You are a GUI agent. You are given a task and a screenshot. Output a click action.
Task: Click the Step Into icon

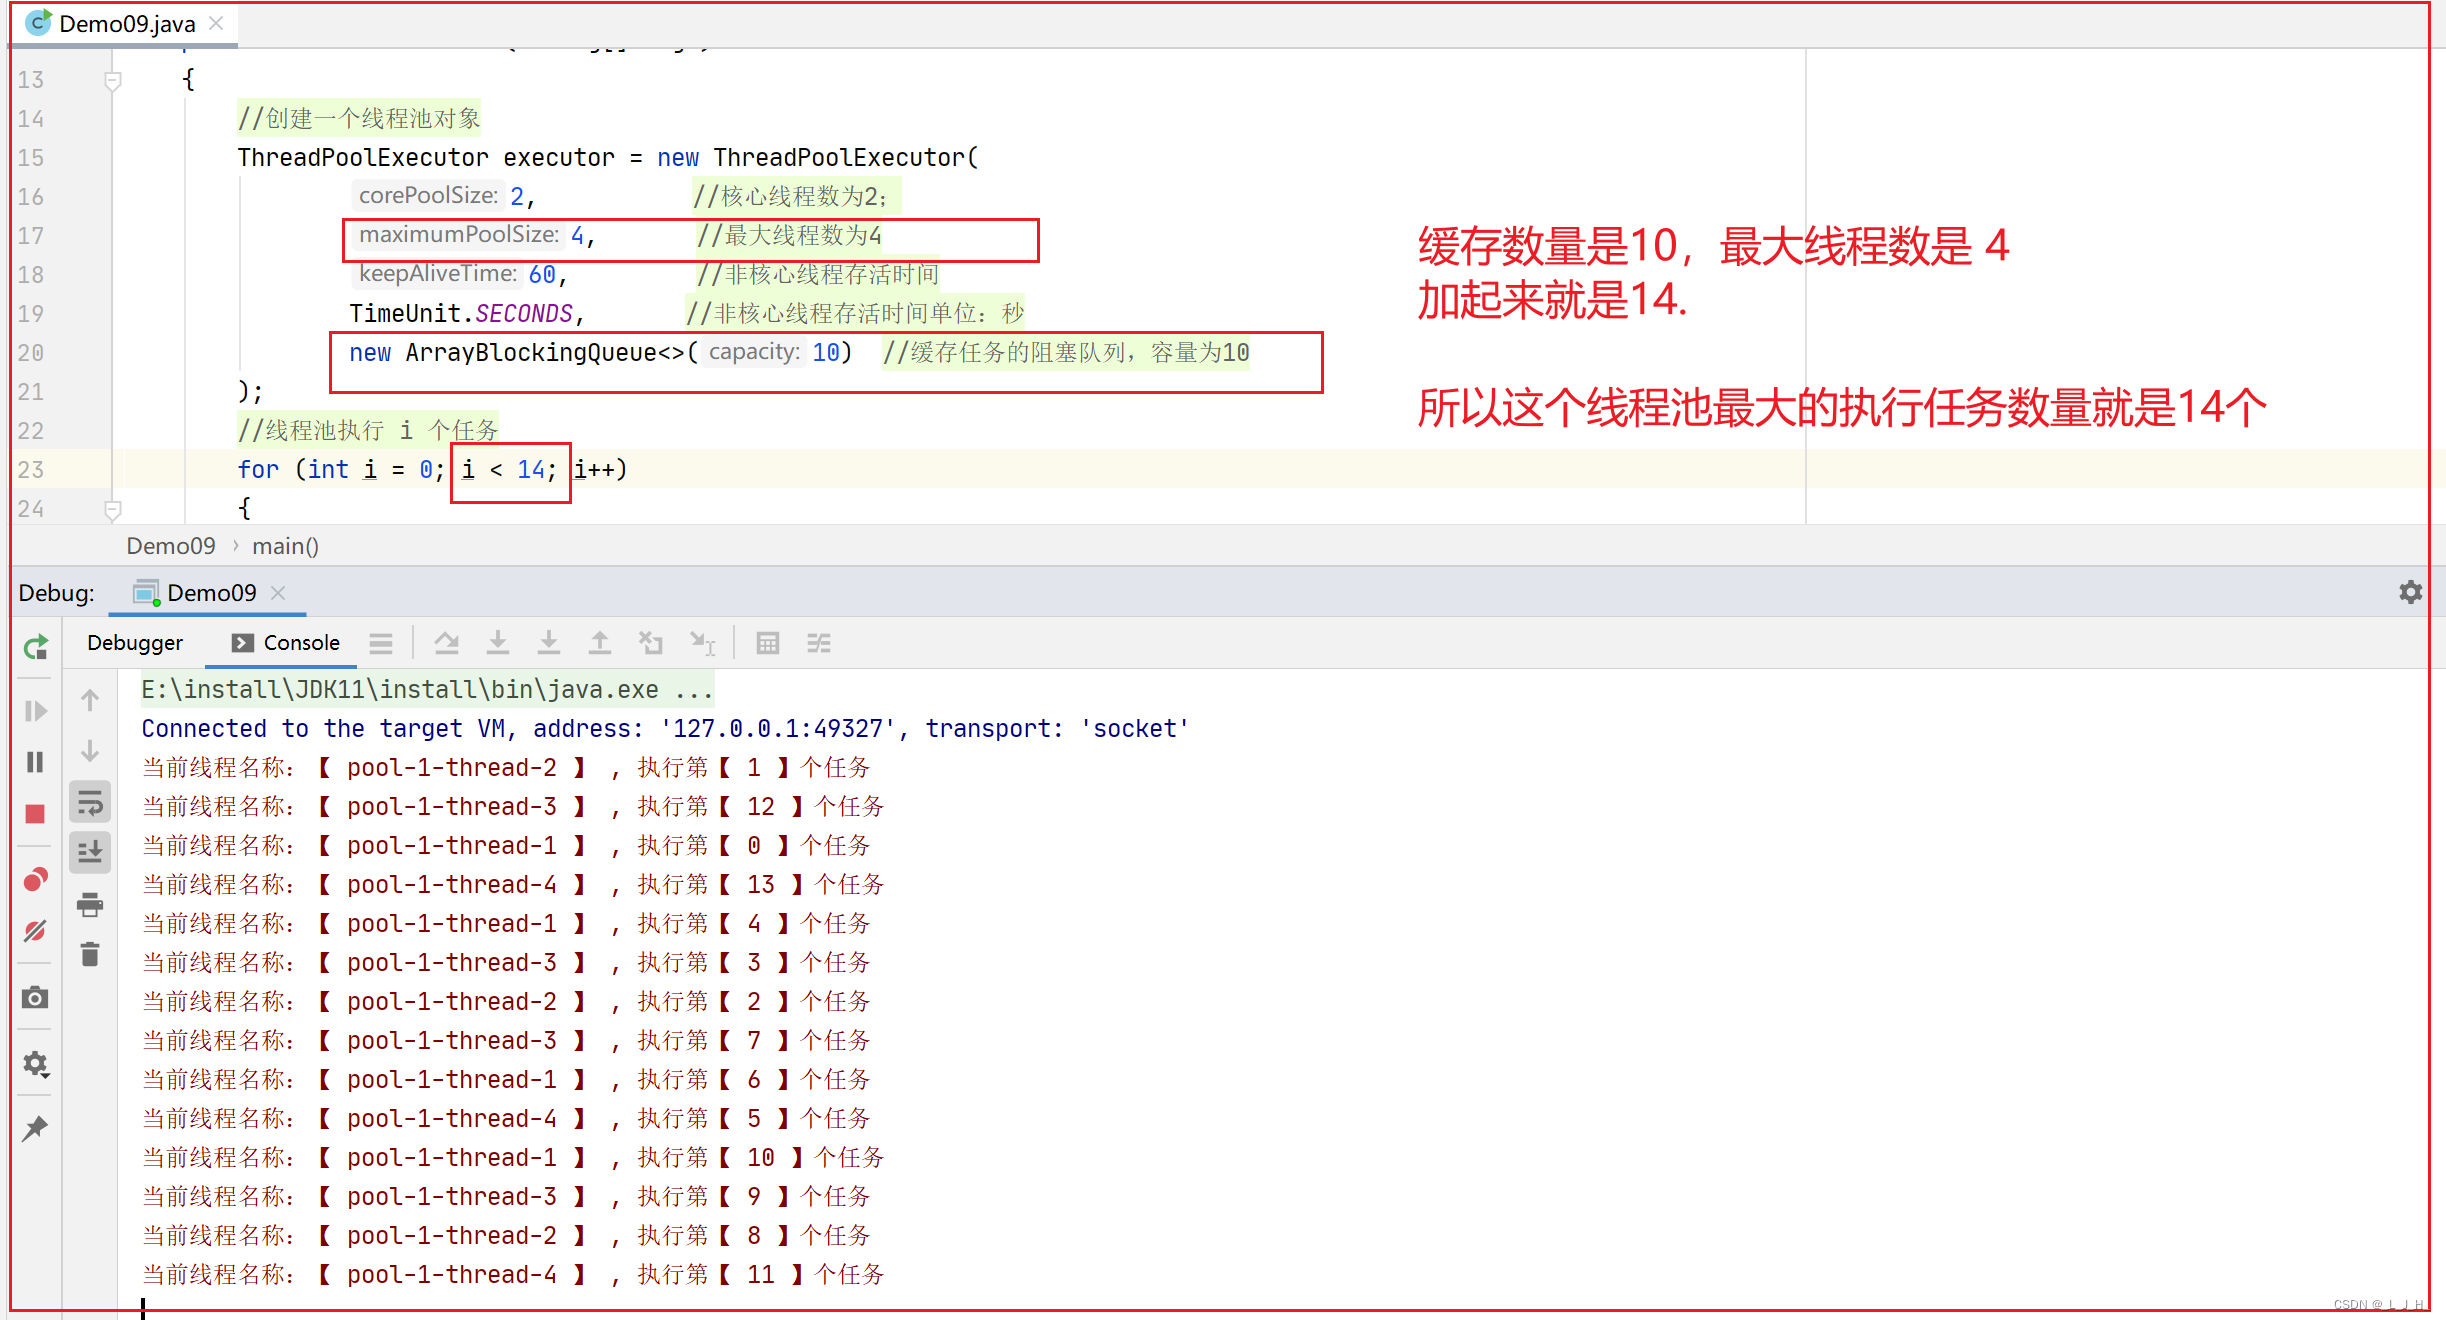click(498, 643)
